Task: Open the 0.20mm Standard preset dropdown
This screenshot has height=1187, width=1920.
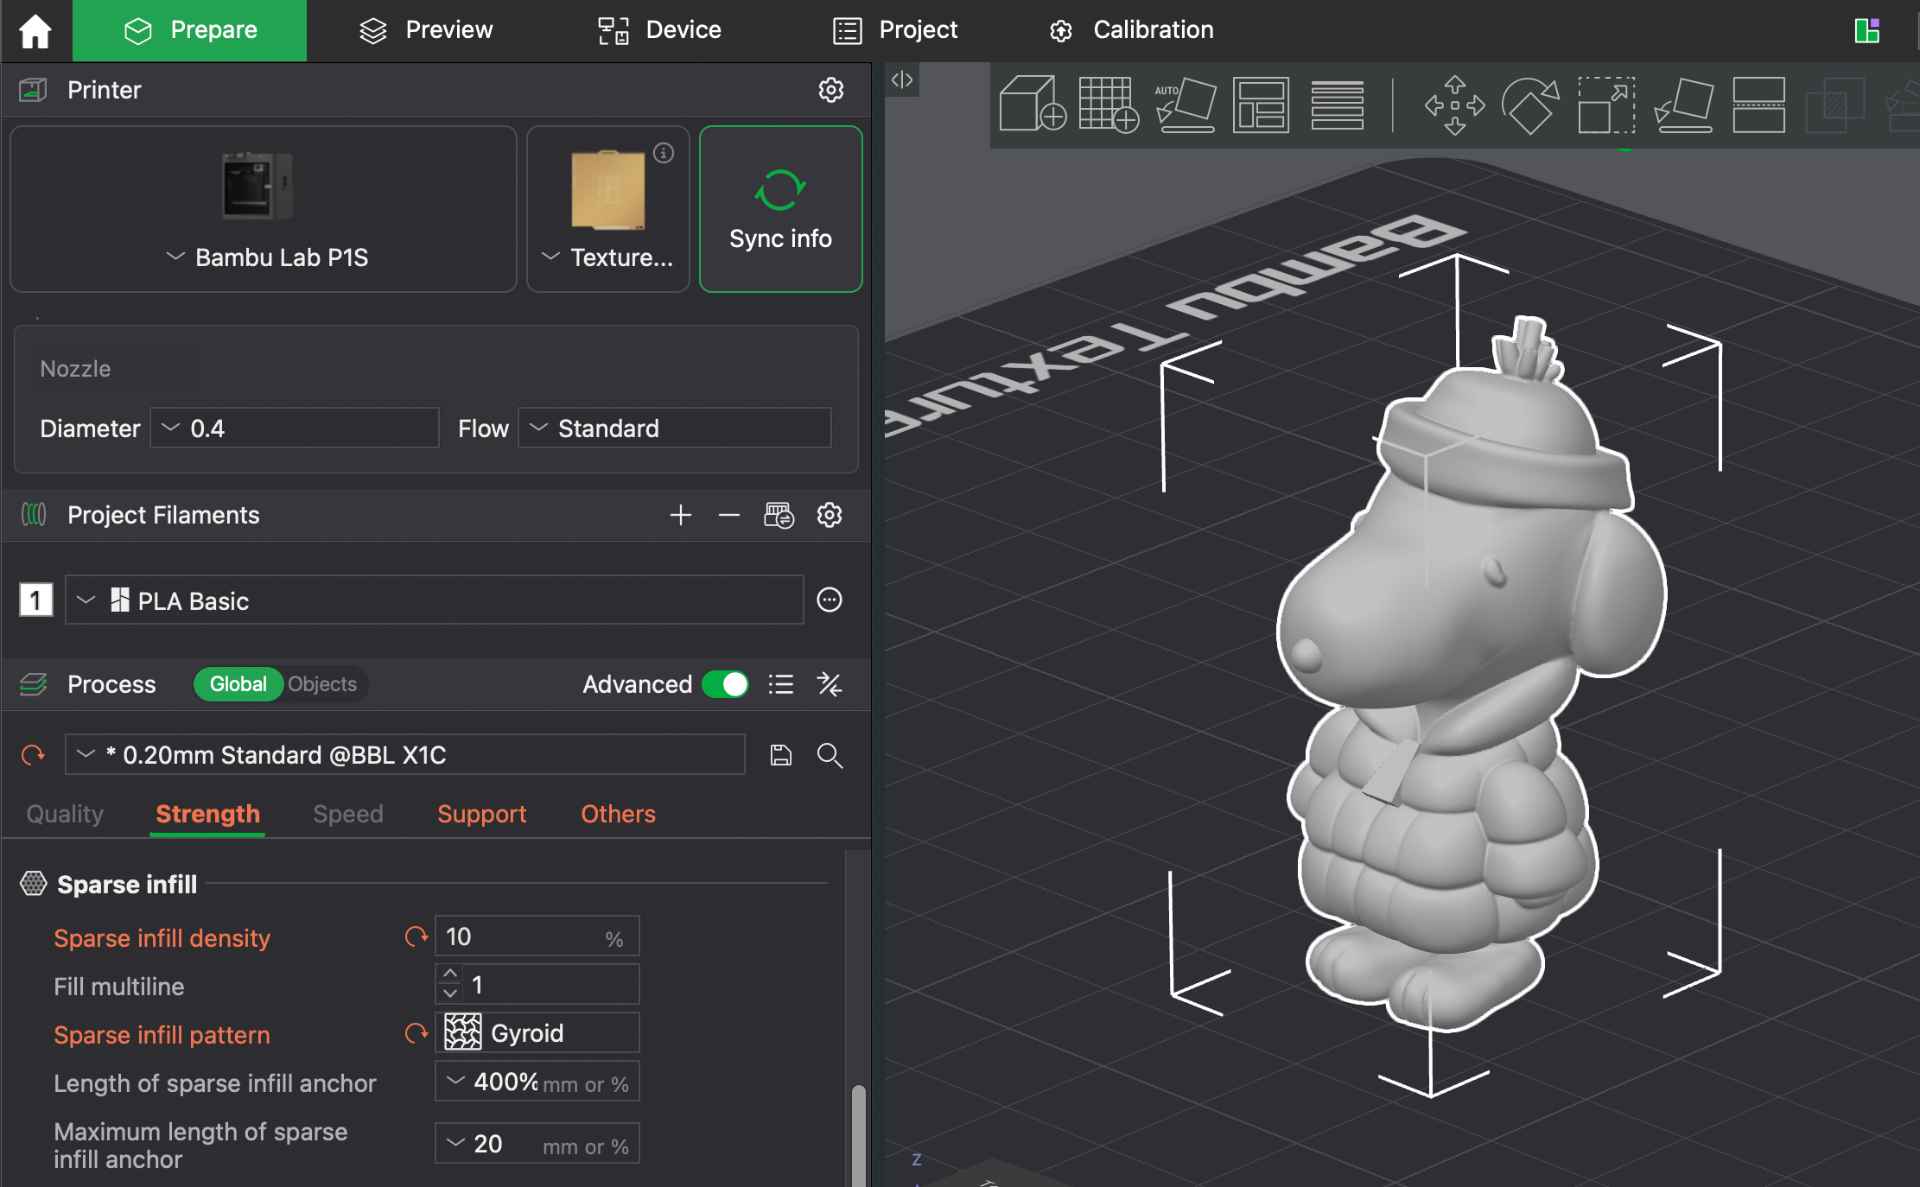Action: [x=405, y=755]
